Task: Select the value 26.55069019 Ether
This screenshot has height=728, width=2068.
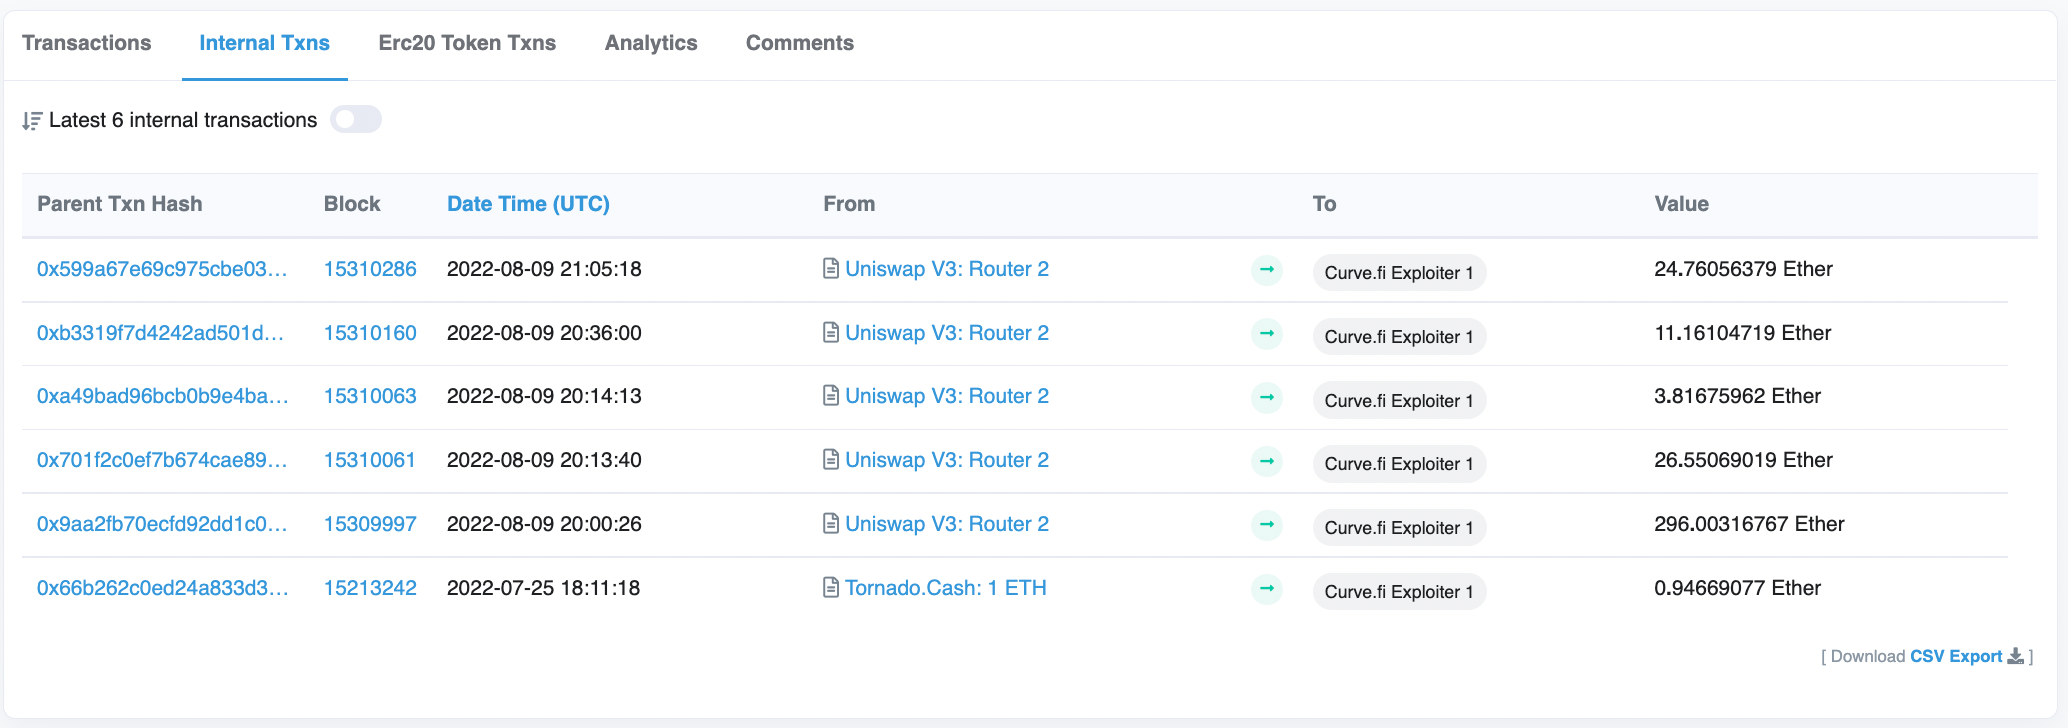Action: (x=1743, y=460)
